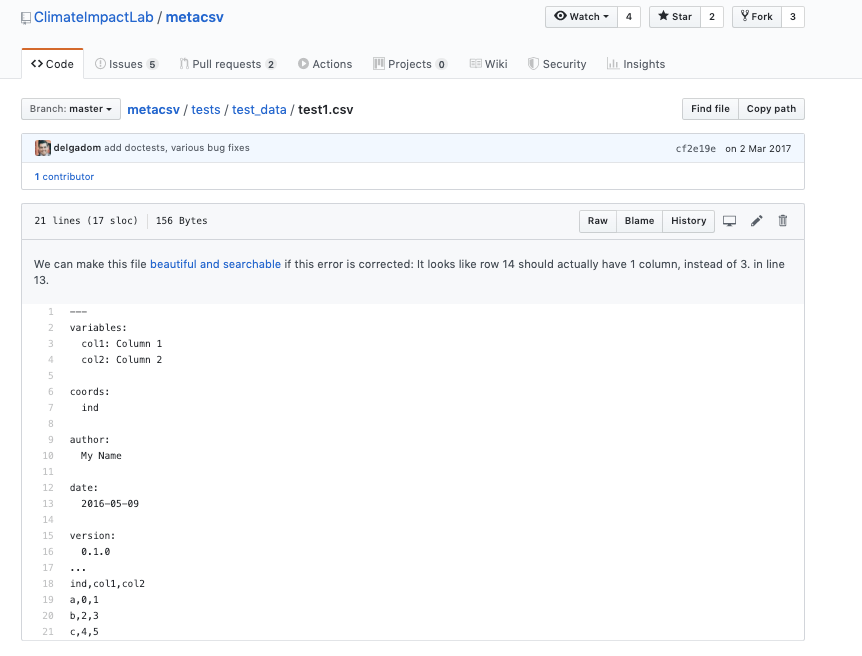Click the Find file button

pyautogui.click(x=710, y=109)
